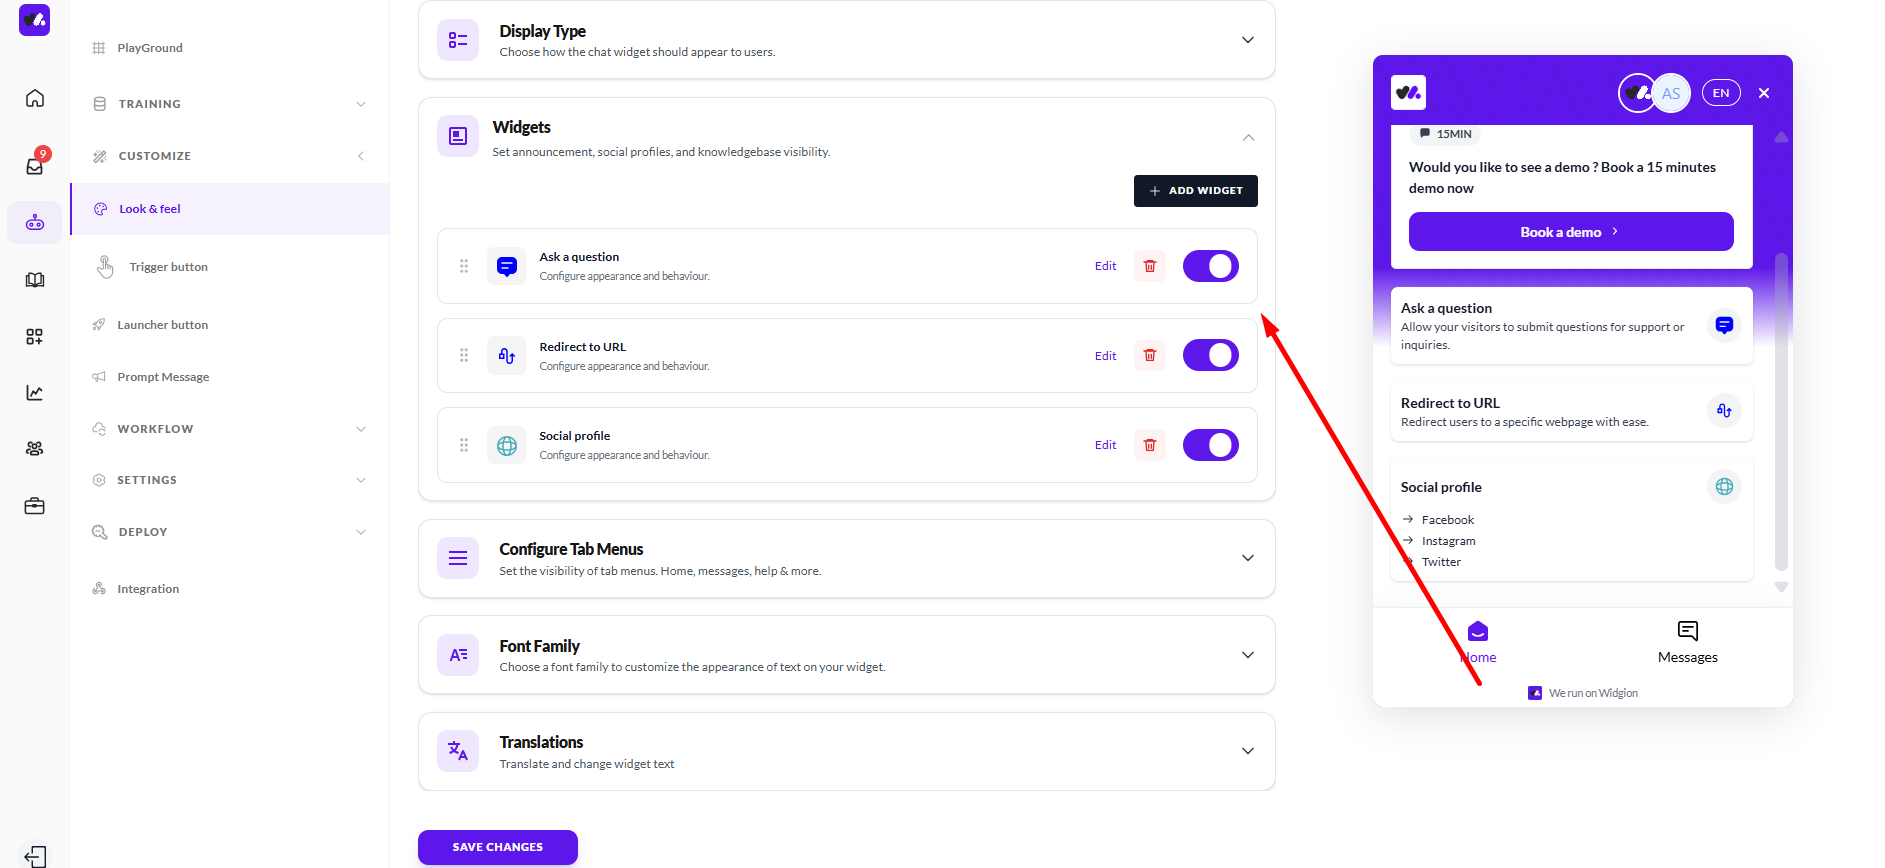Delete the Ask a question widget
The width and height of the screenshot is (1885, 868).
point(1150,266)
